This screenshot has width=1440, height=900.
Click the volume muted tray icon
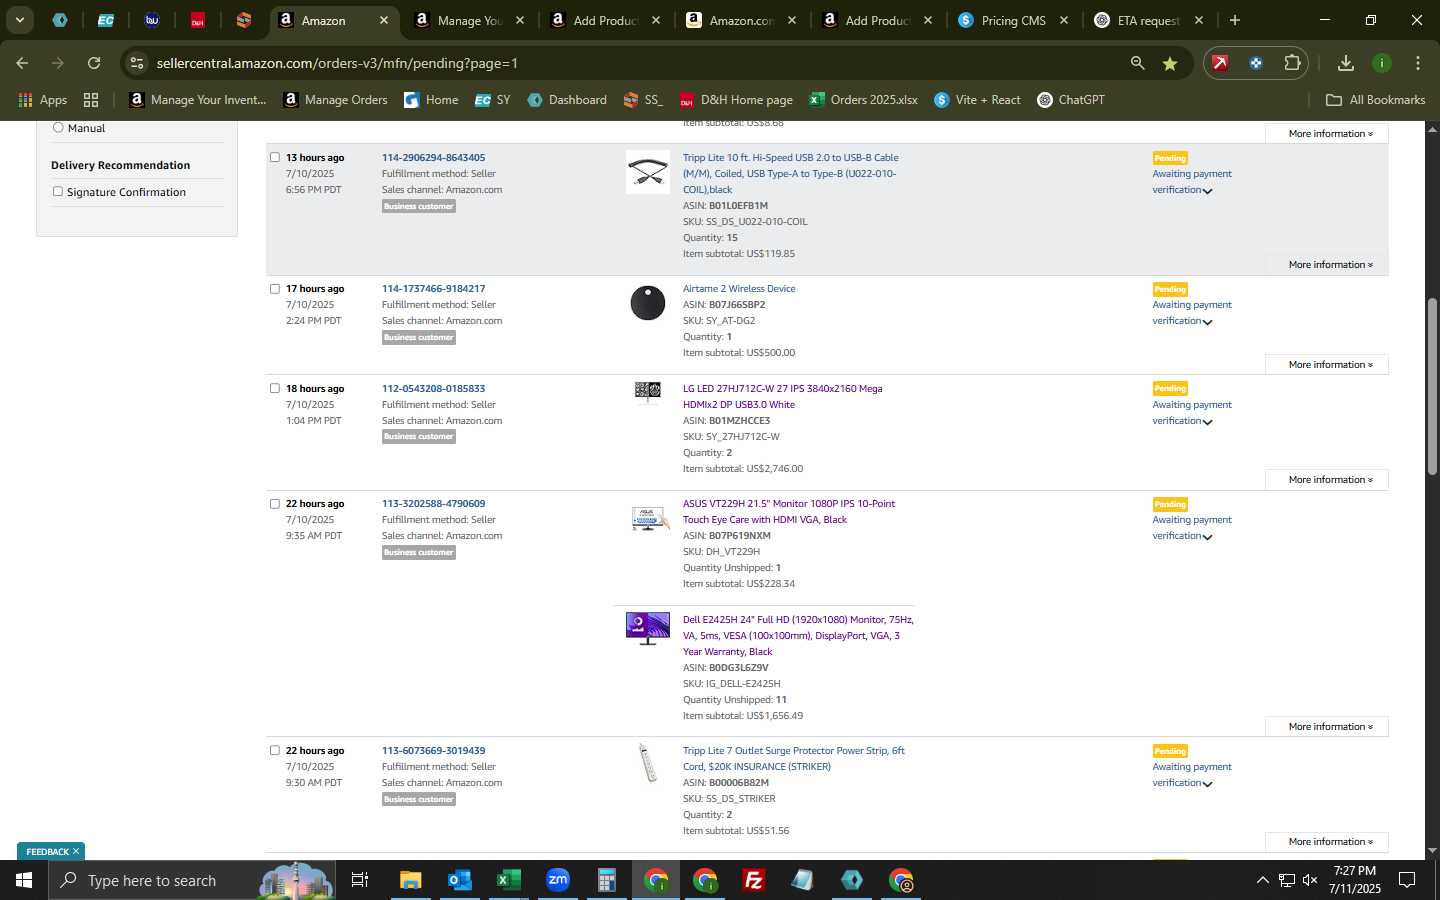click(x=1310, y=880)
